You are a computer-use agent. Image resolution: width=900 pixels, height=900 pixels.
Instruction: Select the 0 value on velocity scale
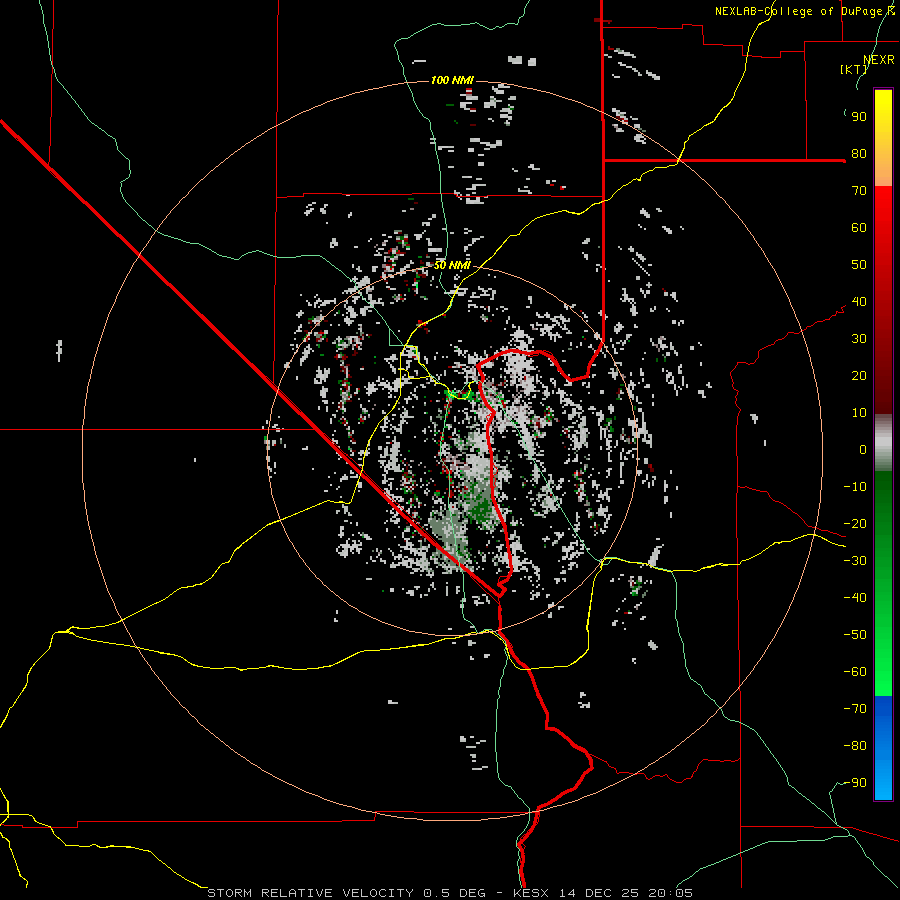pos(863,450)
